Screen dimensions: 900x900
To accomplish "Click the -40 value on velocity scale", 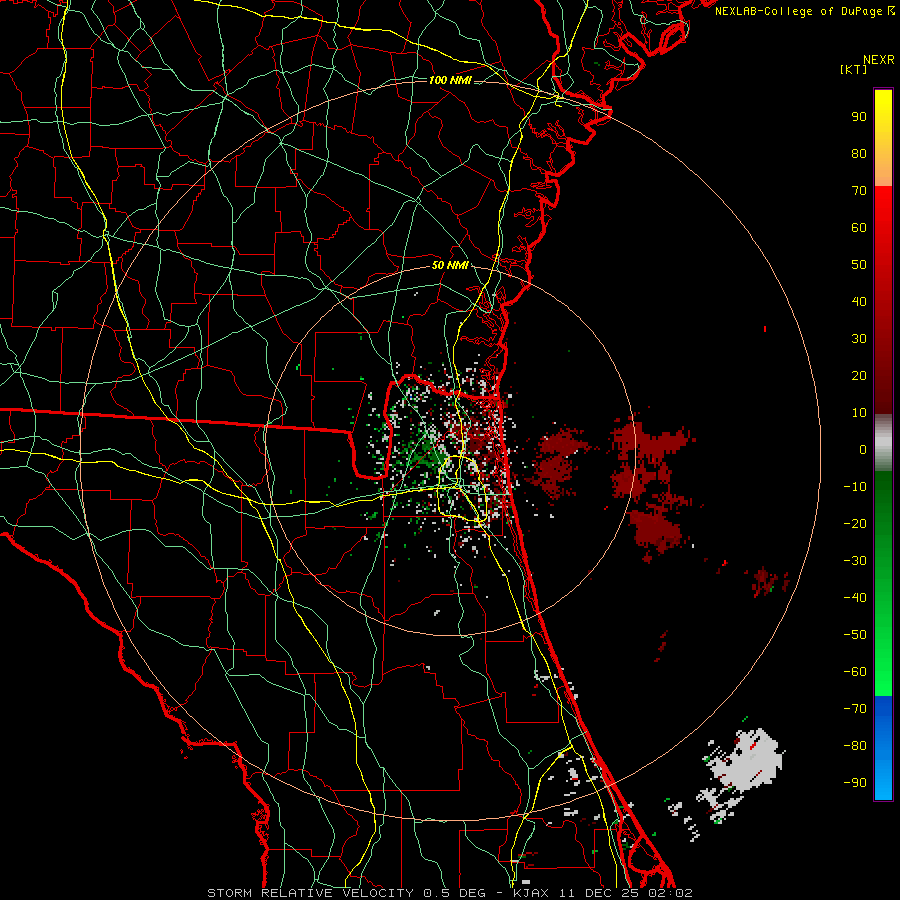I will (855, 598).
